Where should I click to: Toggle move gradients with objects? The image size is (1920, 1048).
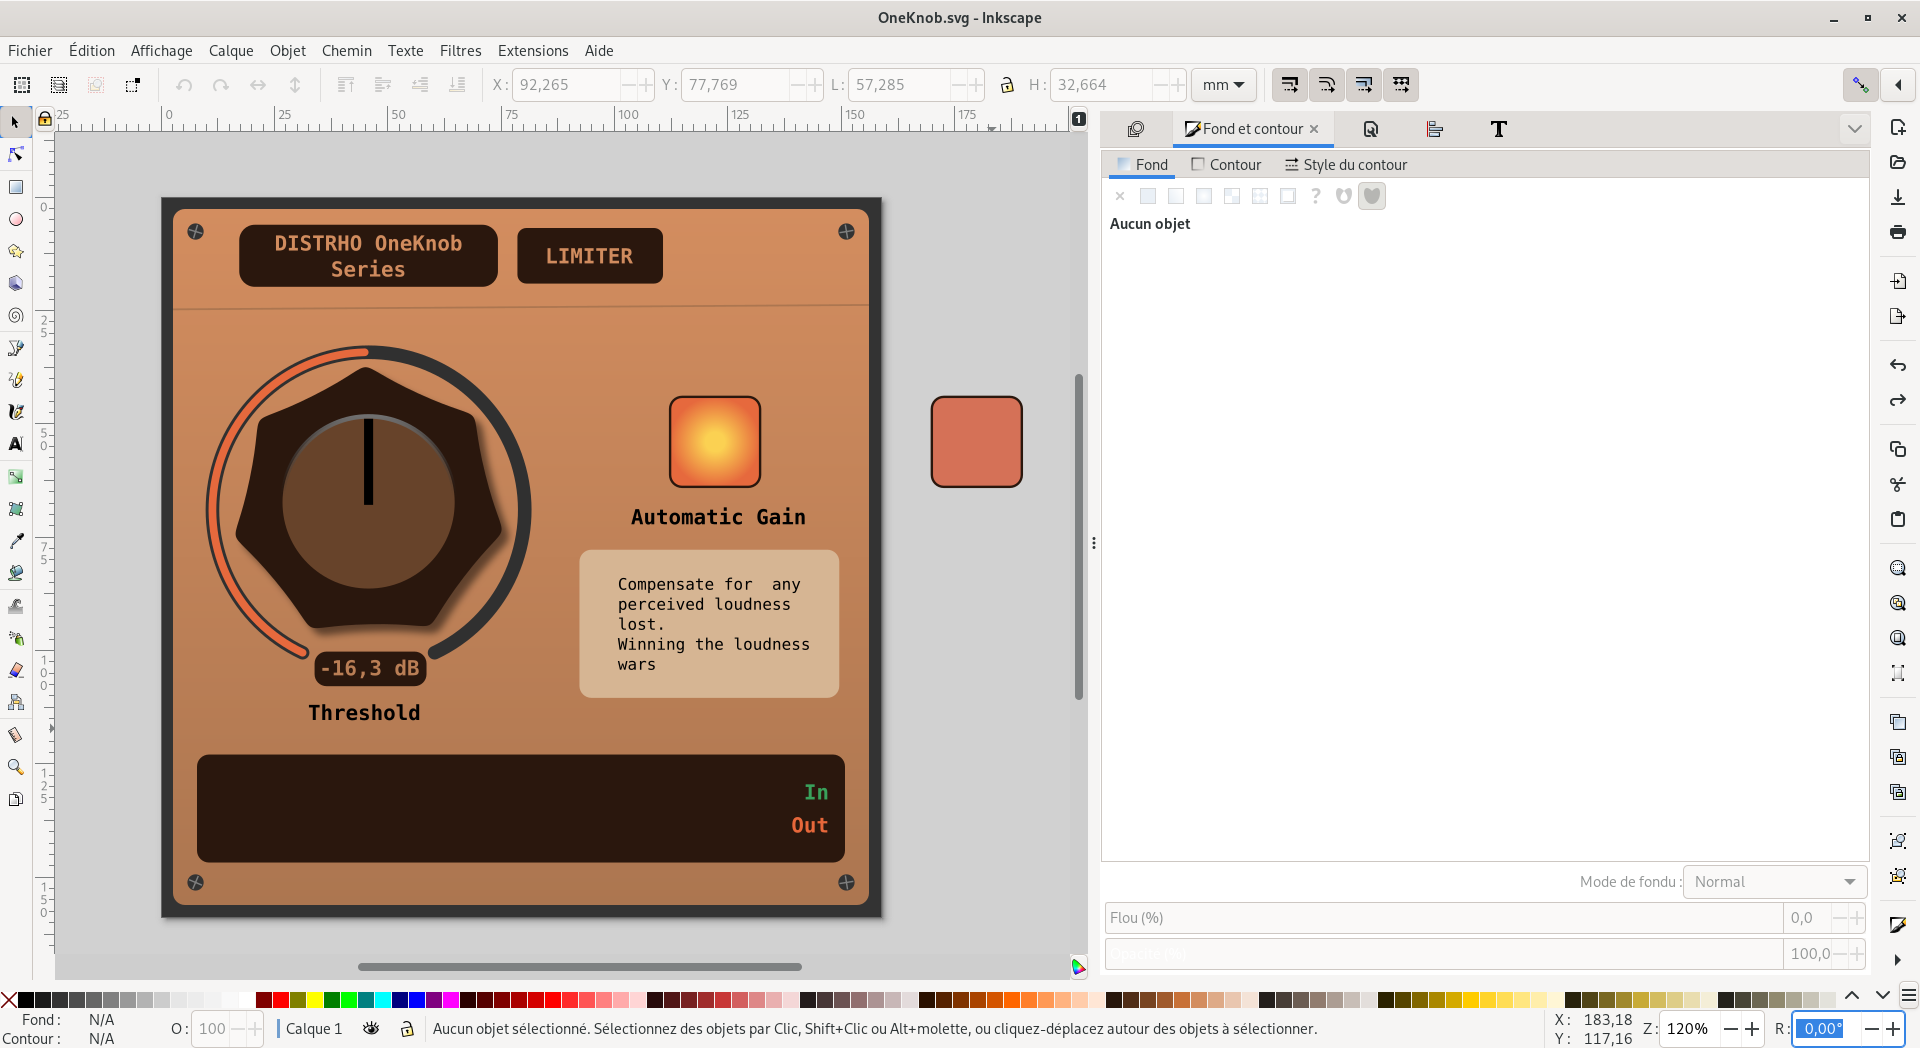pyautogui.click(x=1364, y=85)
